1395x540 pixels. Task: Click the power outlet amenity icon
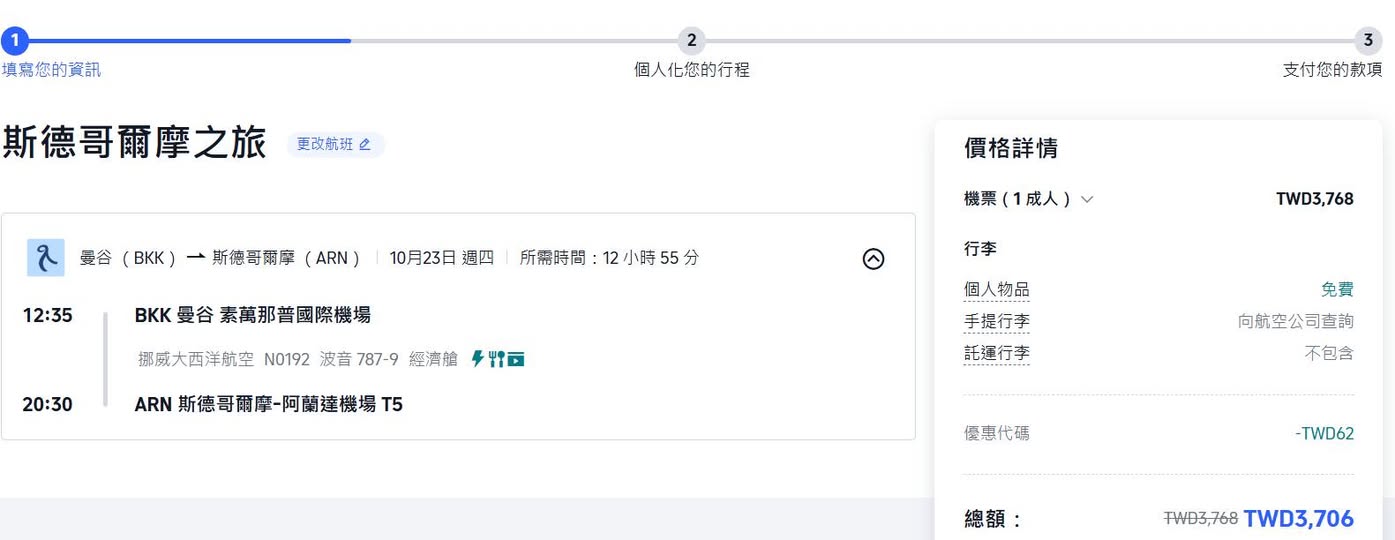pyautogui.click(x=478, y=358)
